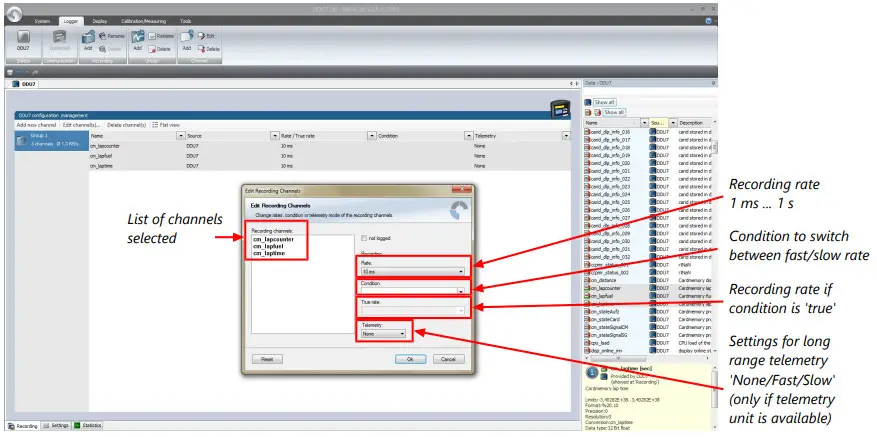Select card_dlp_info_016 in Data list

click(x=612, y=131)
